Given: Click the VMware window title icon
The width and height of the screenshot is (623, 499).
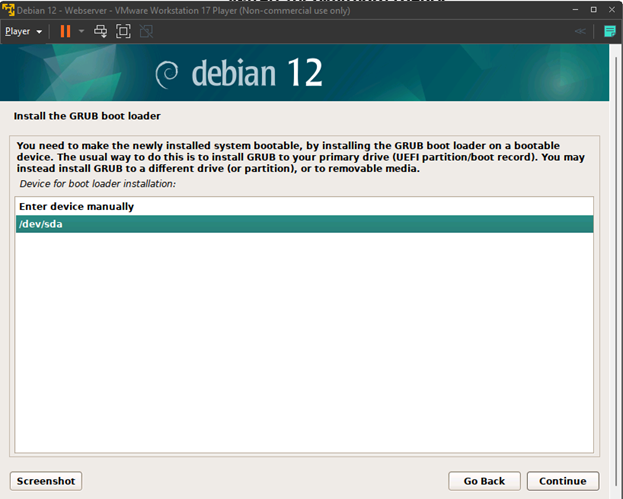Looking at the screenshot, I should tap(8, 10).
